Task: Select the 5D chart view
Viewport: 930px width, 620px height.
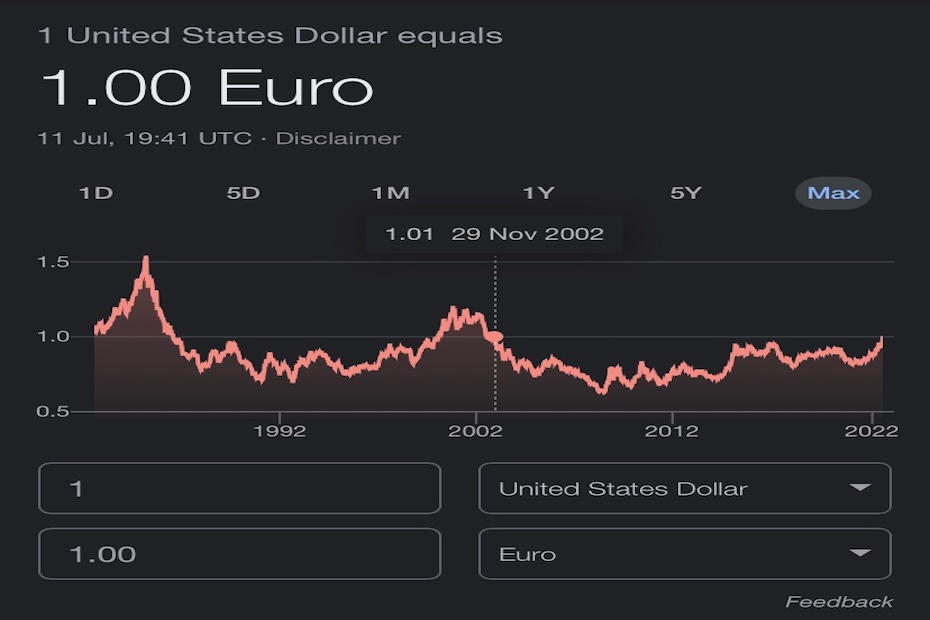Action: click(243, 192)
